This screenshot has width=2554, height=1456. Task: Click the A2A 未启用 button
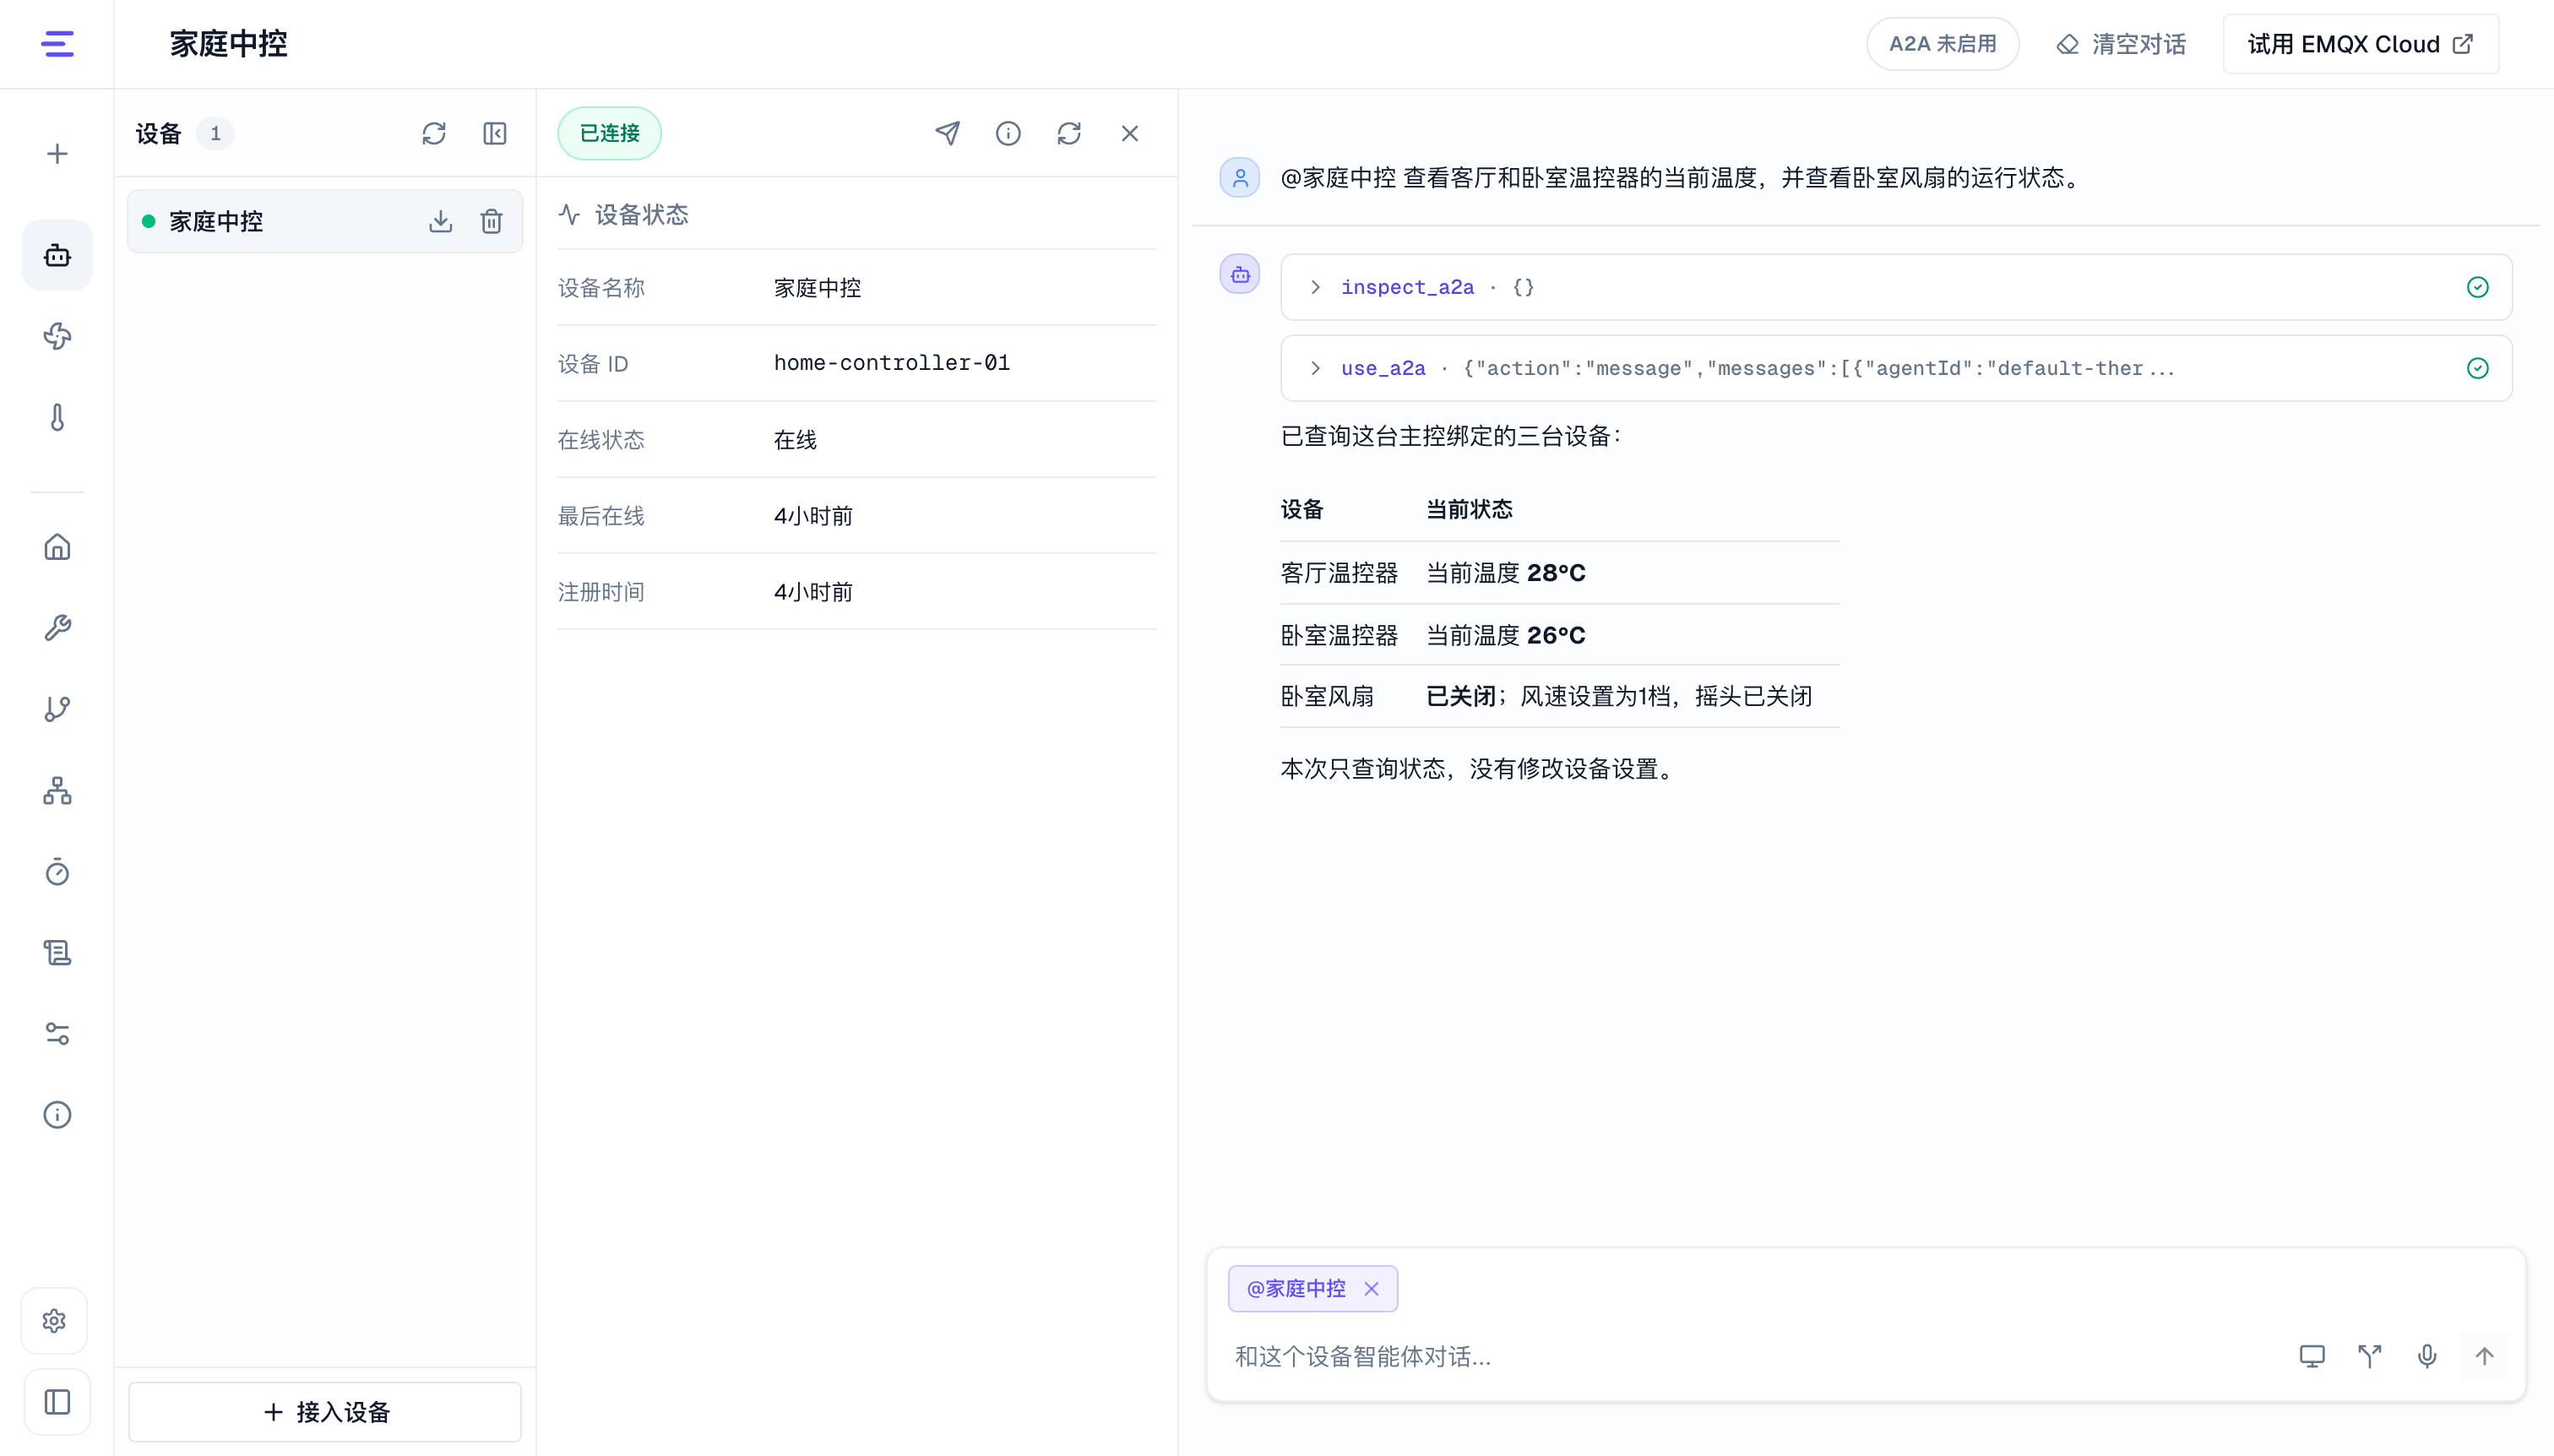(1942, 44)
